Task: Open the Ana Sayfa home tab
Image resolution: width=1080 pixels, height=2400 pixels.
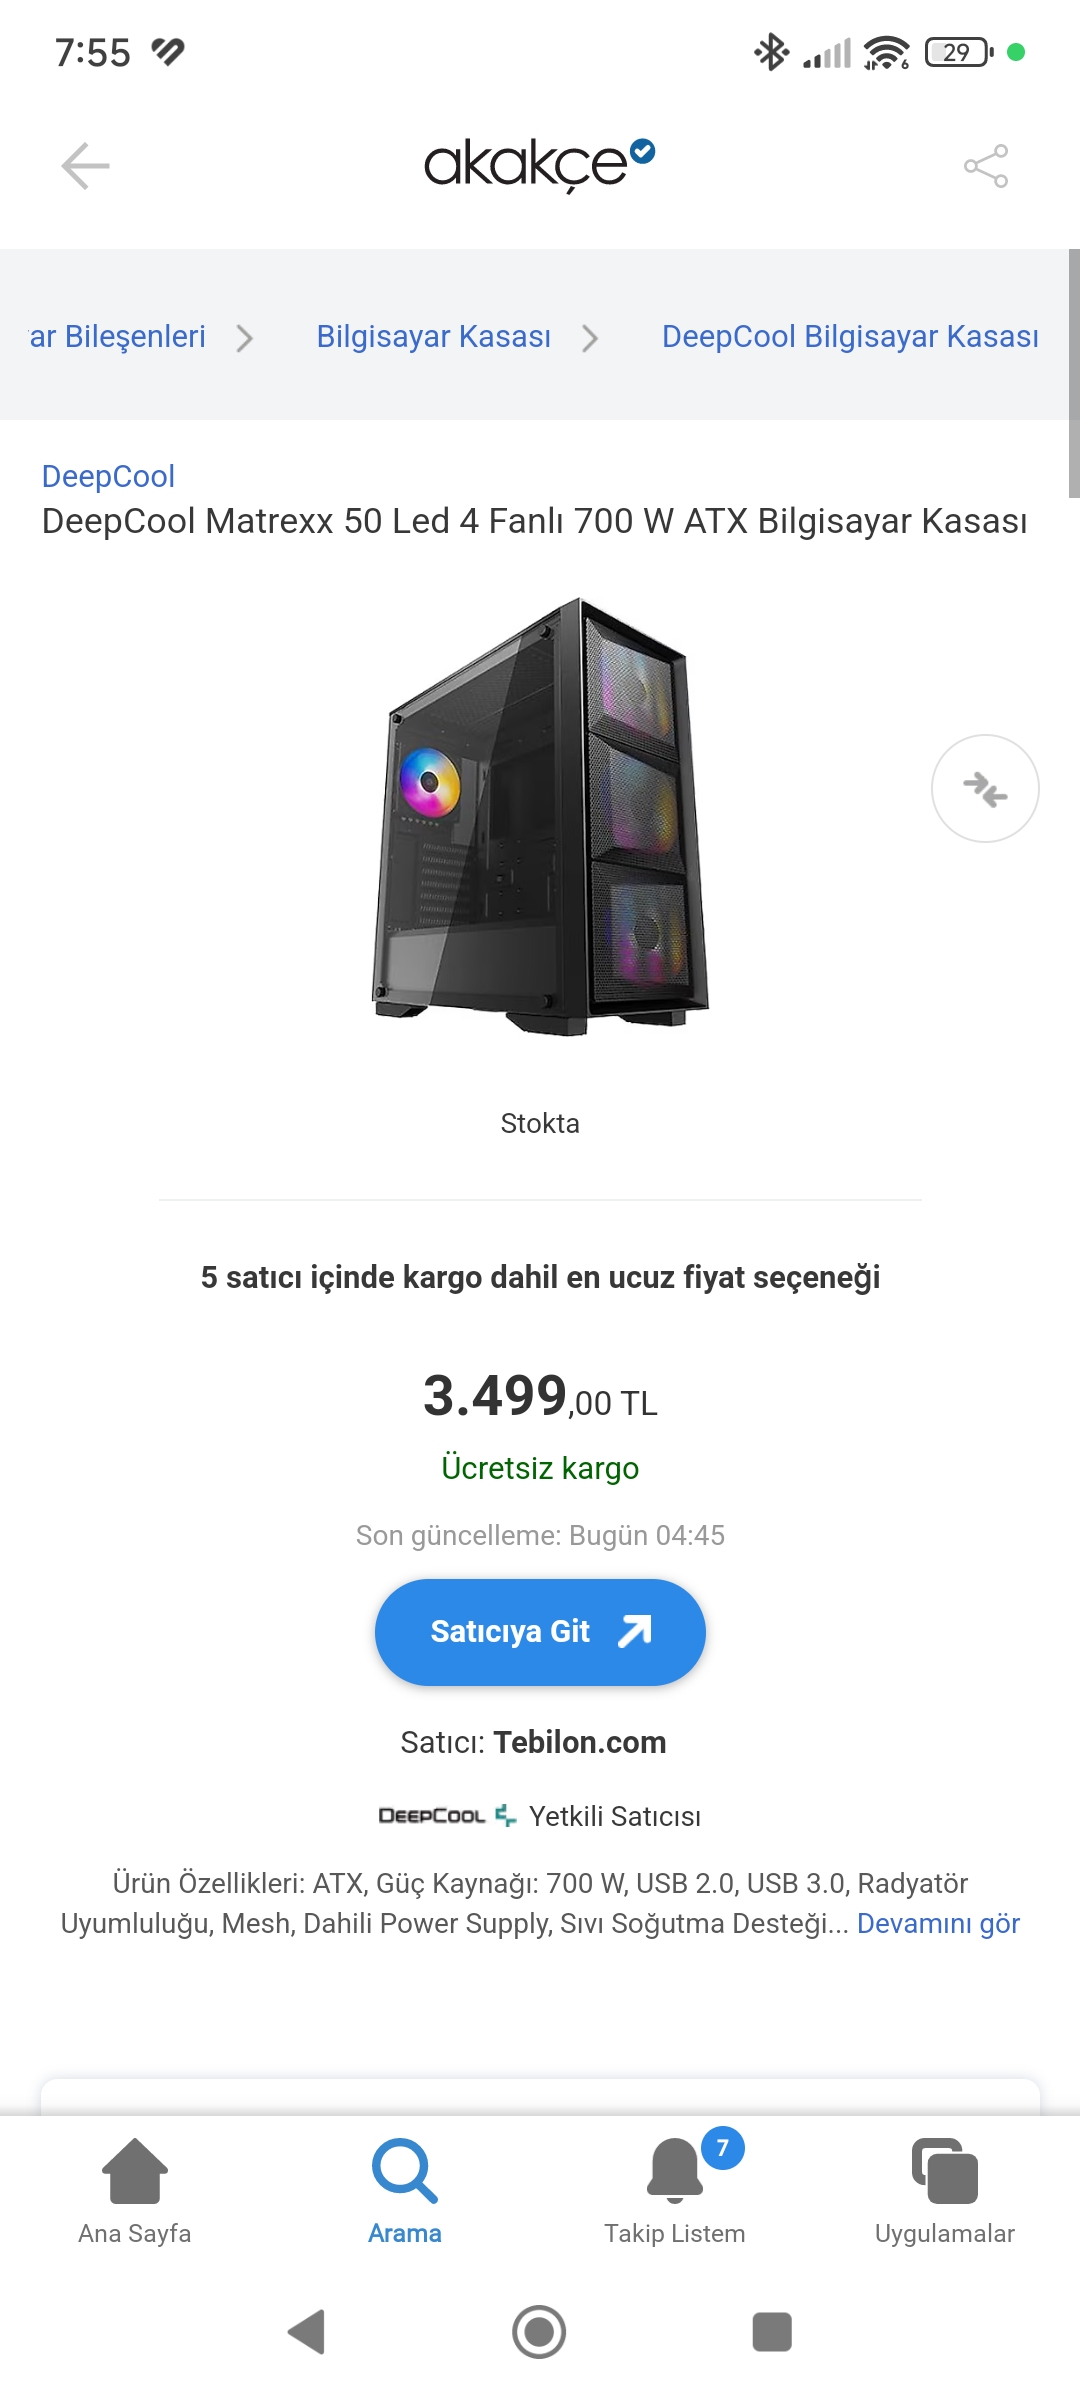Action: pyautogui.click(x=135, y=2190)
